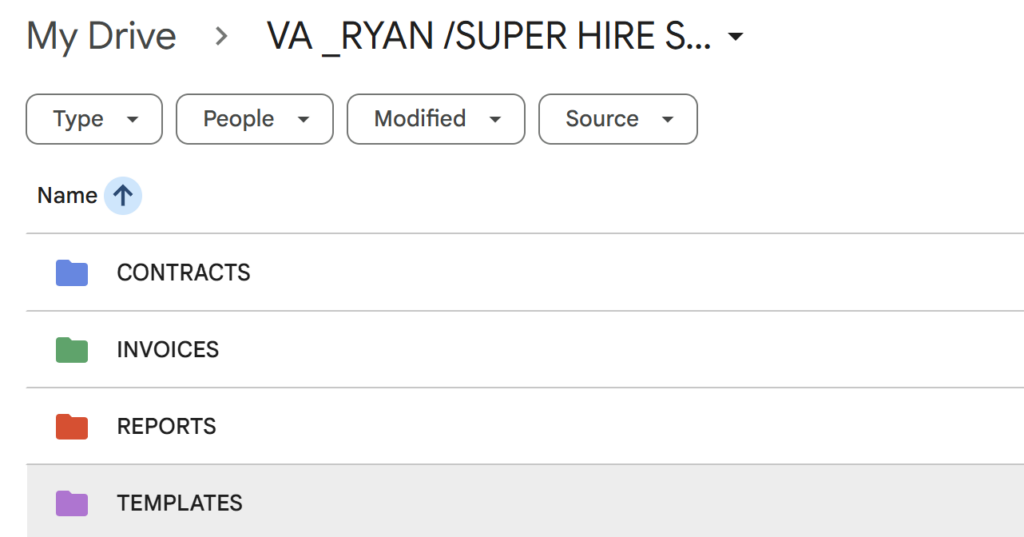Click the breadcrumb chevron separator after My Drive
Viewport: 1024px width, 537px height.
(221, 37)
